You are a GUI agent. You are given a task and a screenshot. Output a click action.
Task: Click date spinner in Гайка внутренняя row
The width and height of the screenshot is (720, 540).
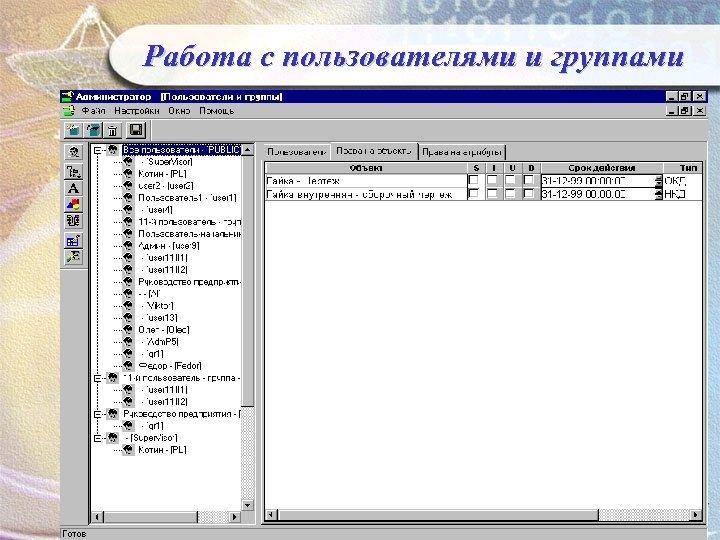click(x=658, y=194)
